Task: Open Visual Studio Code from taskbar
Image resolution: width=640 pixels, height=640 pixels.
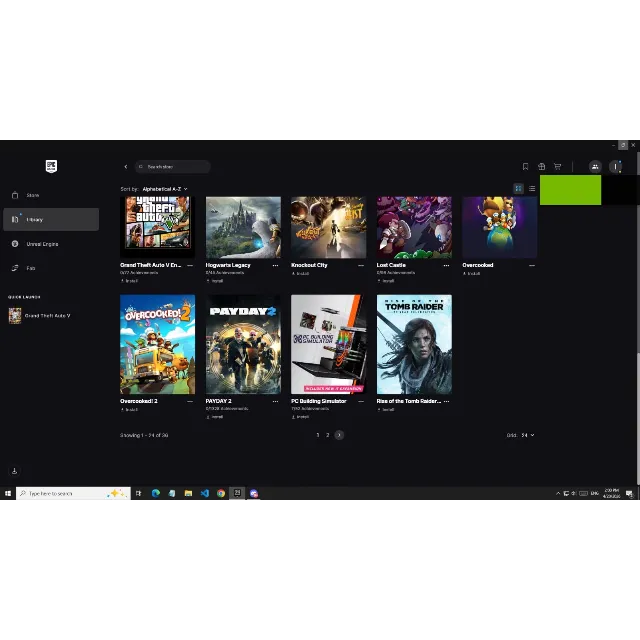Action: pyautogui.click(x=204, y=493)
